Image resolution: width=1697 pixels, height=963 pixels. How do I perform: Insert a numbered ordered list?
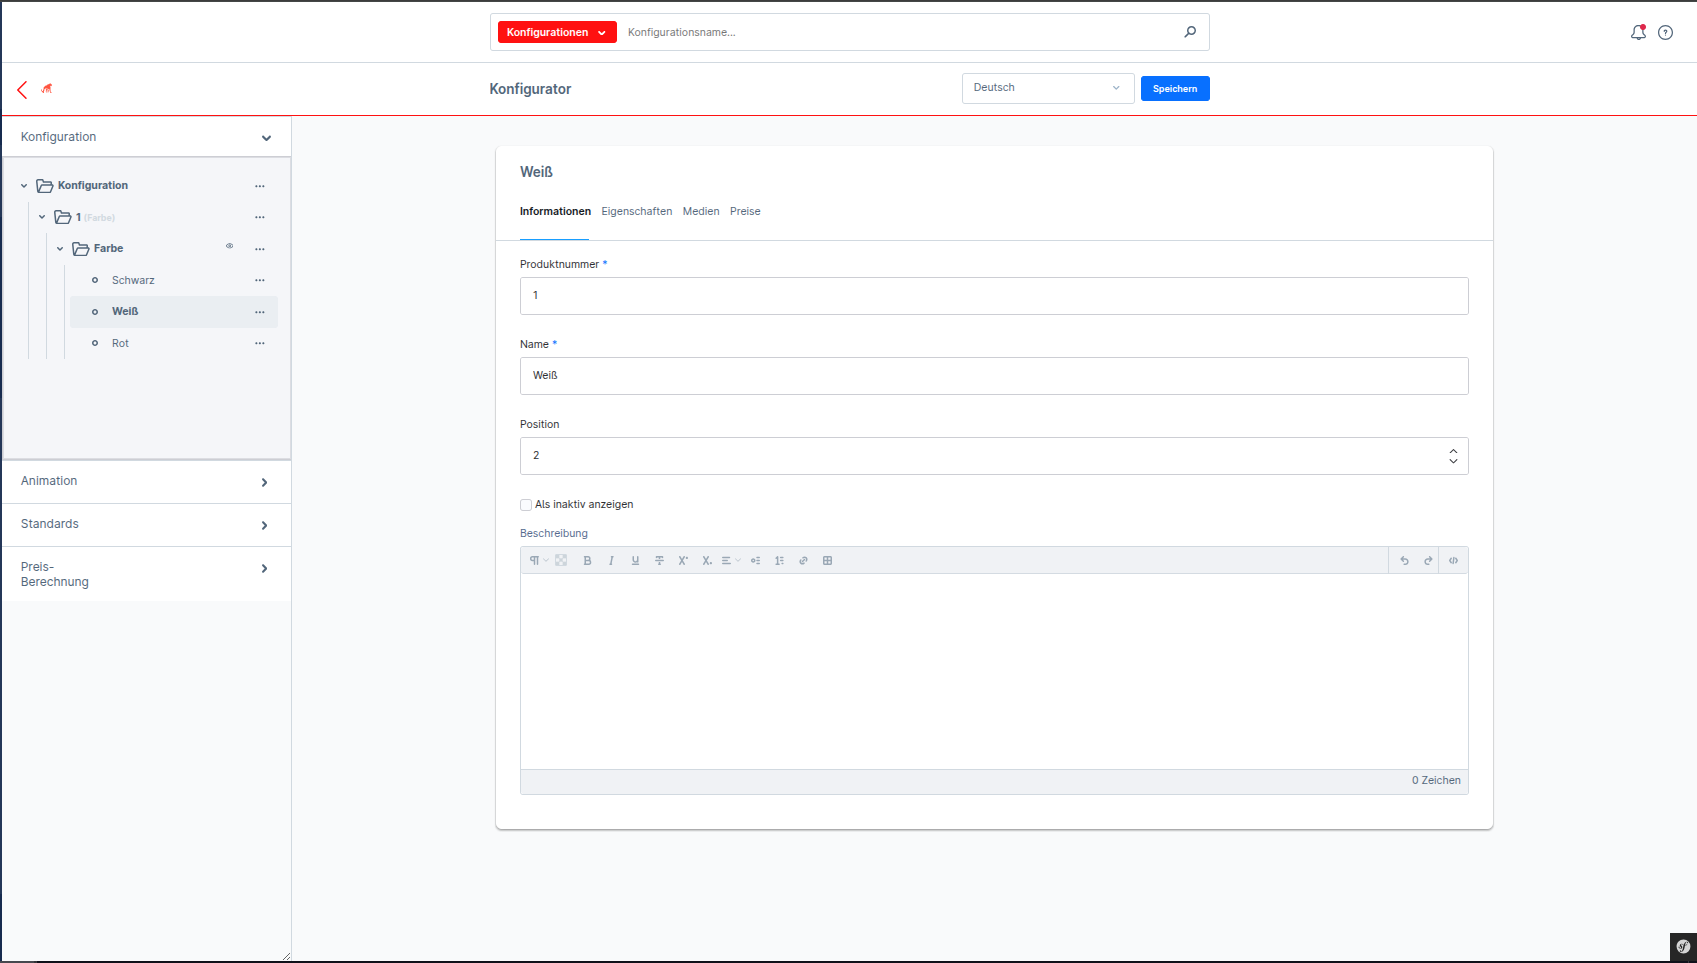coord(779,561)
